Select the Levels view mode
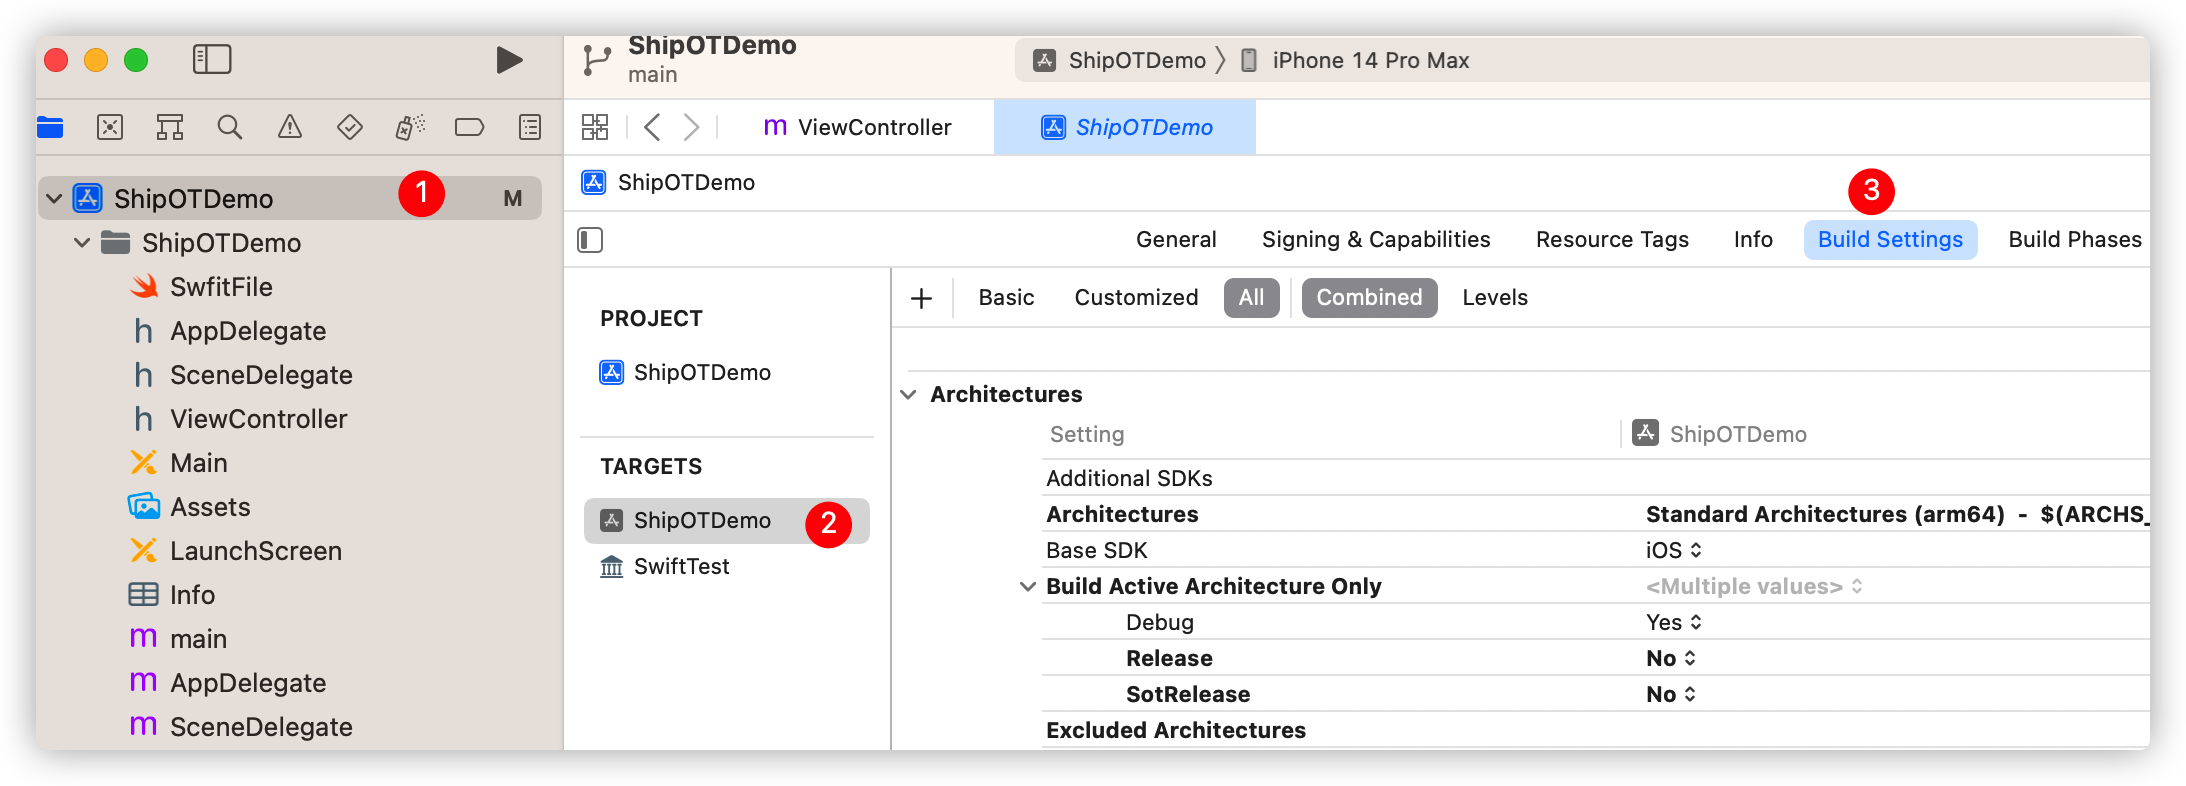This screenshot has width=2186, height=786. click(1495, 298)
